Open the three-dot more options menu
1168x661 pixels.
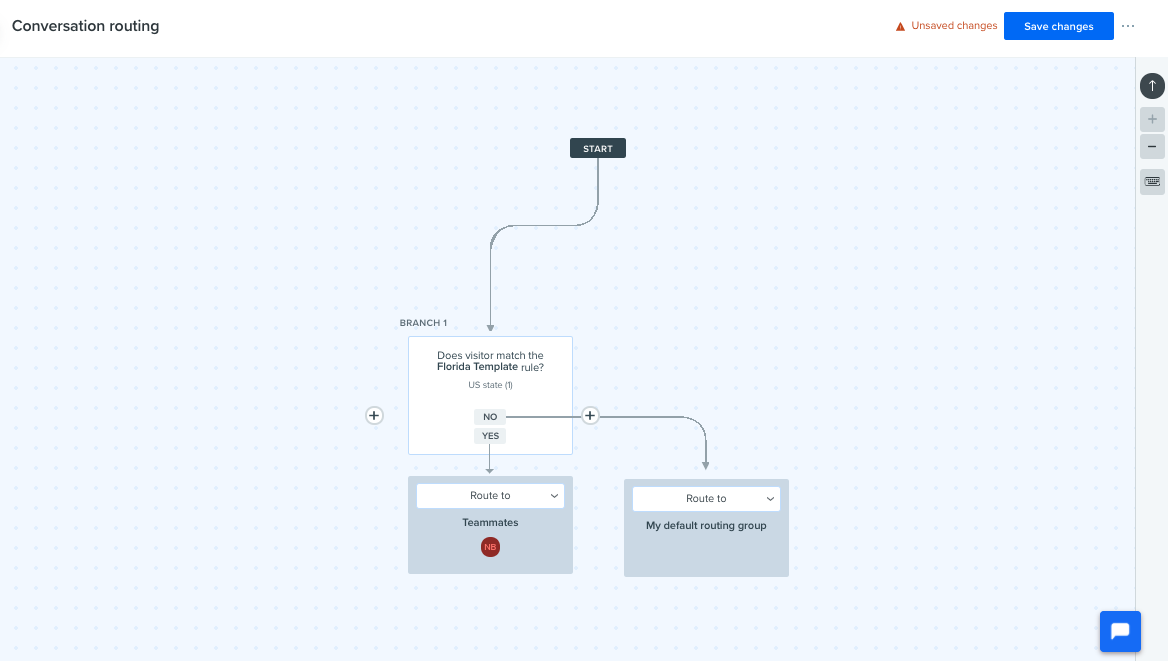coord(1128,26)
